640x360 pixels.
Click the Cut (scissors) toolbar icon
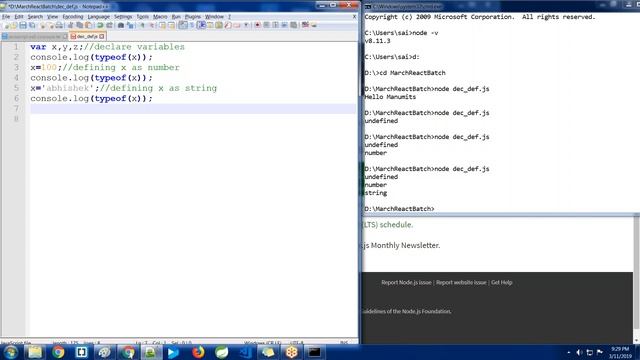point(71,25)
